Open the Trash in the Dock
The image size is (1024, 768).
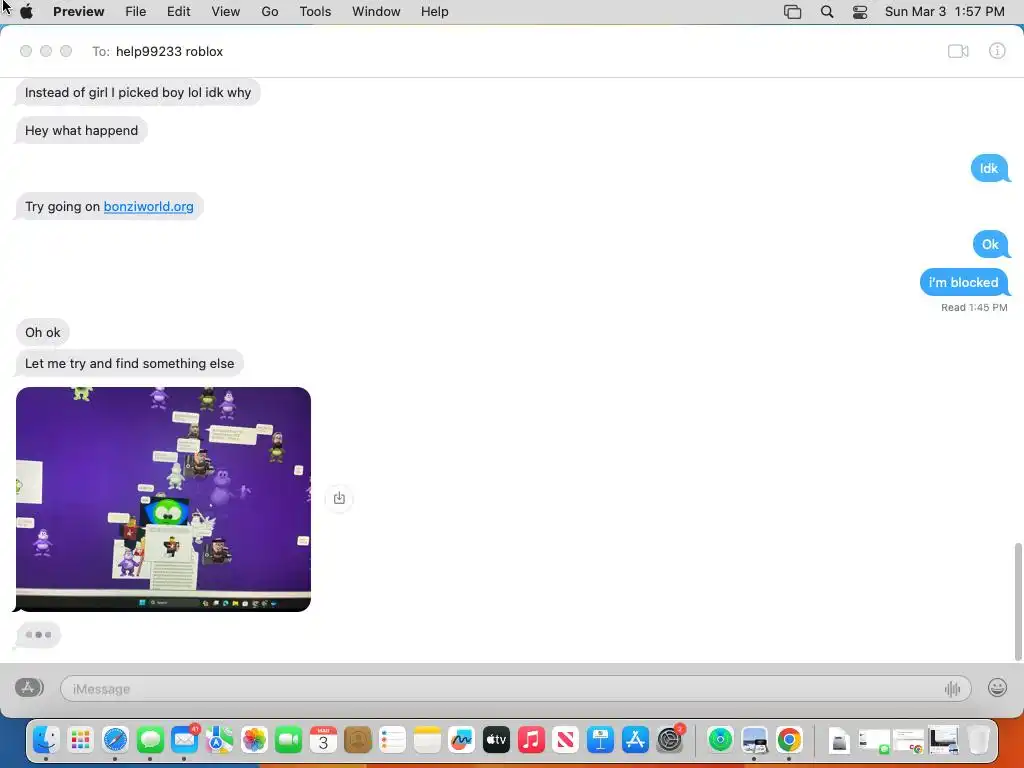[x=978, y=740]
